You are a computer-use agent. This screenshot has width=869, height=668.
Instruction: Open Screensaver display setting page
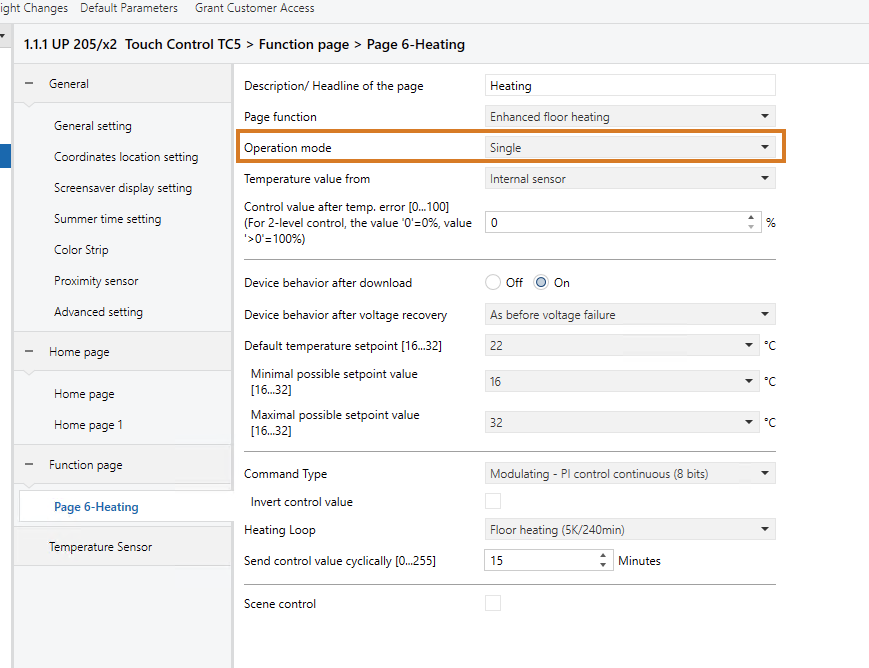coord(123,188)
